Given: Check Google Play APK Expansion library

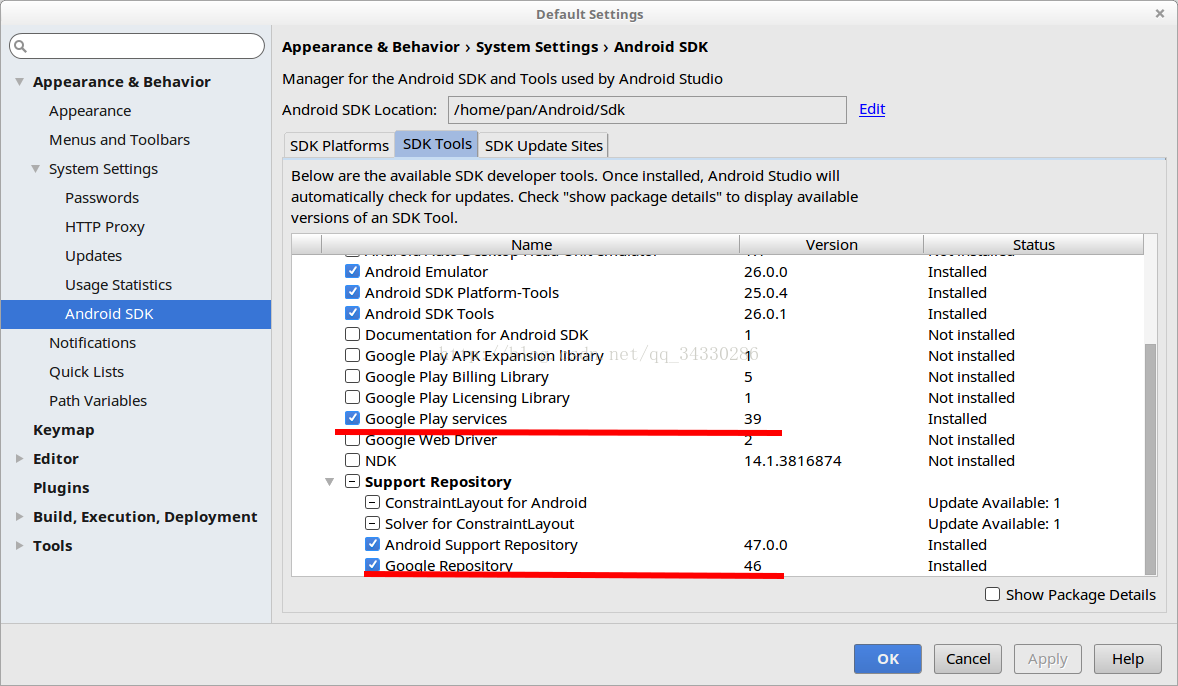Looking at the screenshot, I should 352,355.
